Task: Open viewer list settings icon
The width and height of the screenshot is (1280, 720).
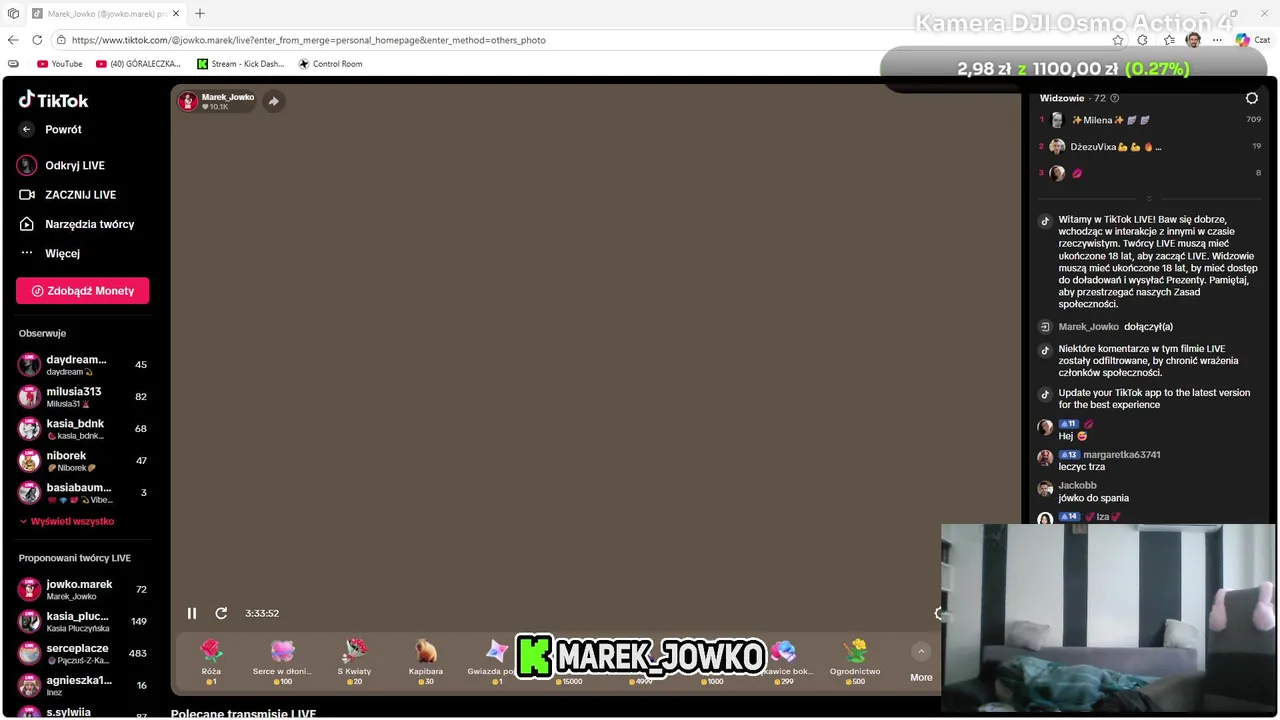Action: coord(1252,98)
